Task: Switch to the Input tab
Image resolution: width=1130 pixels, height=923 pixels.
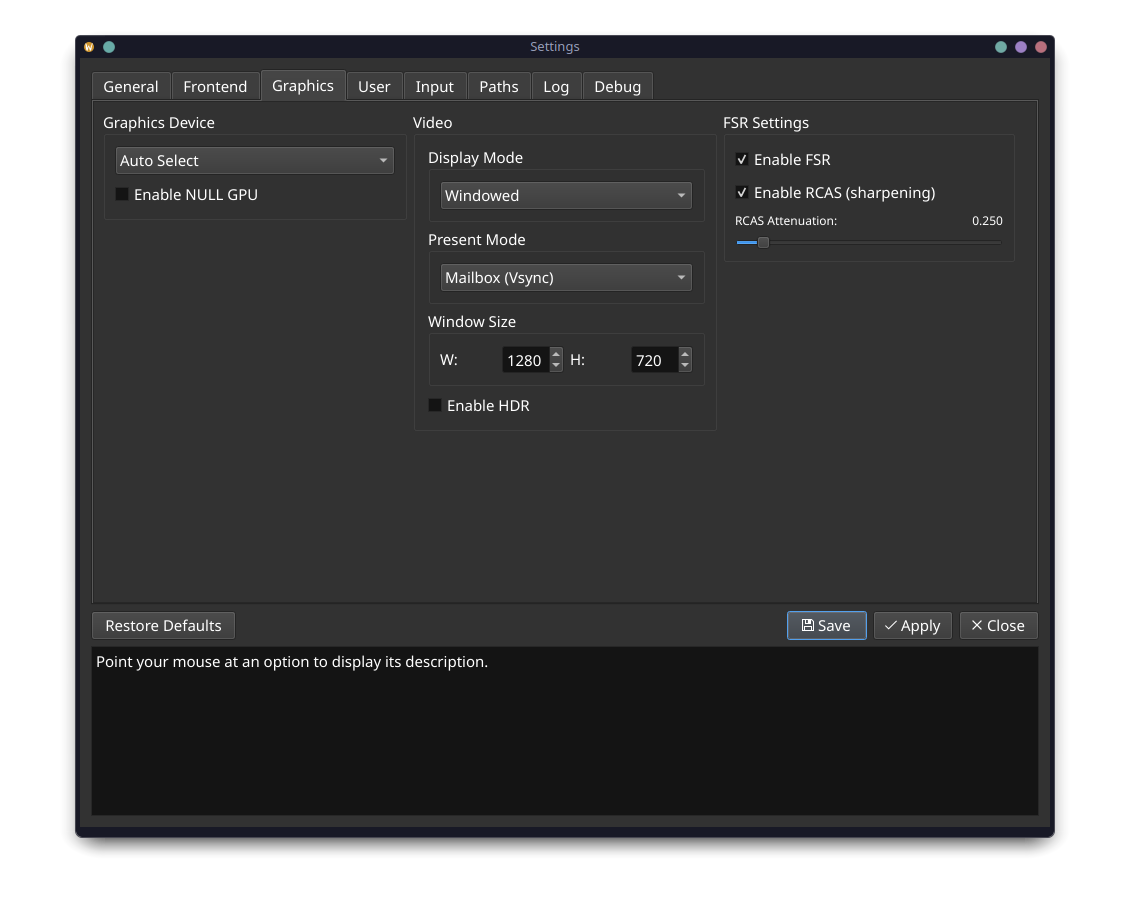Action: point(435,86)
